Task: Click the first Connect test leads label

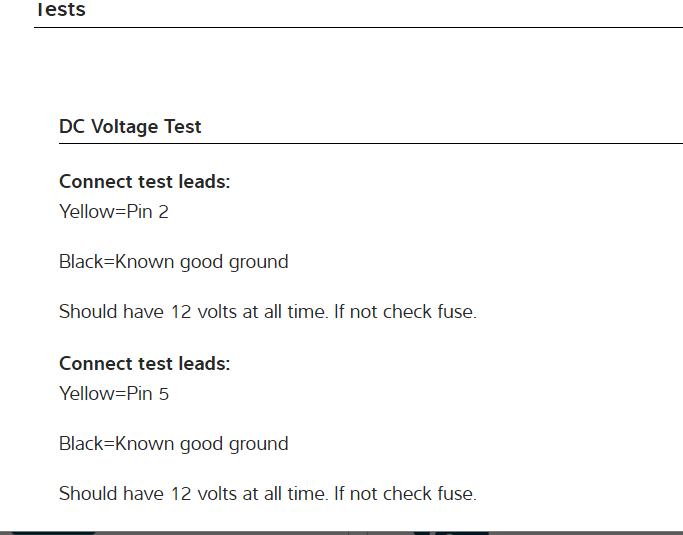Action: pos(145,182)
